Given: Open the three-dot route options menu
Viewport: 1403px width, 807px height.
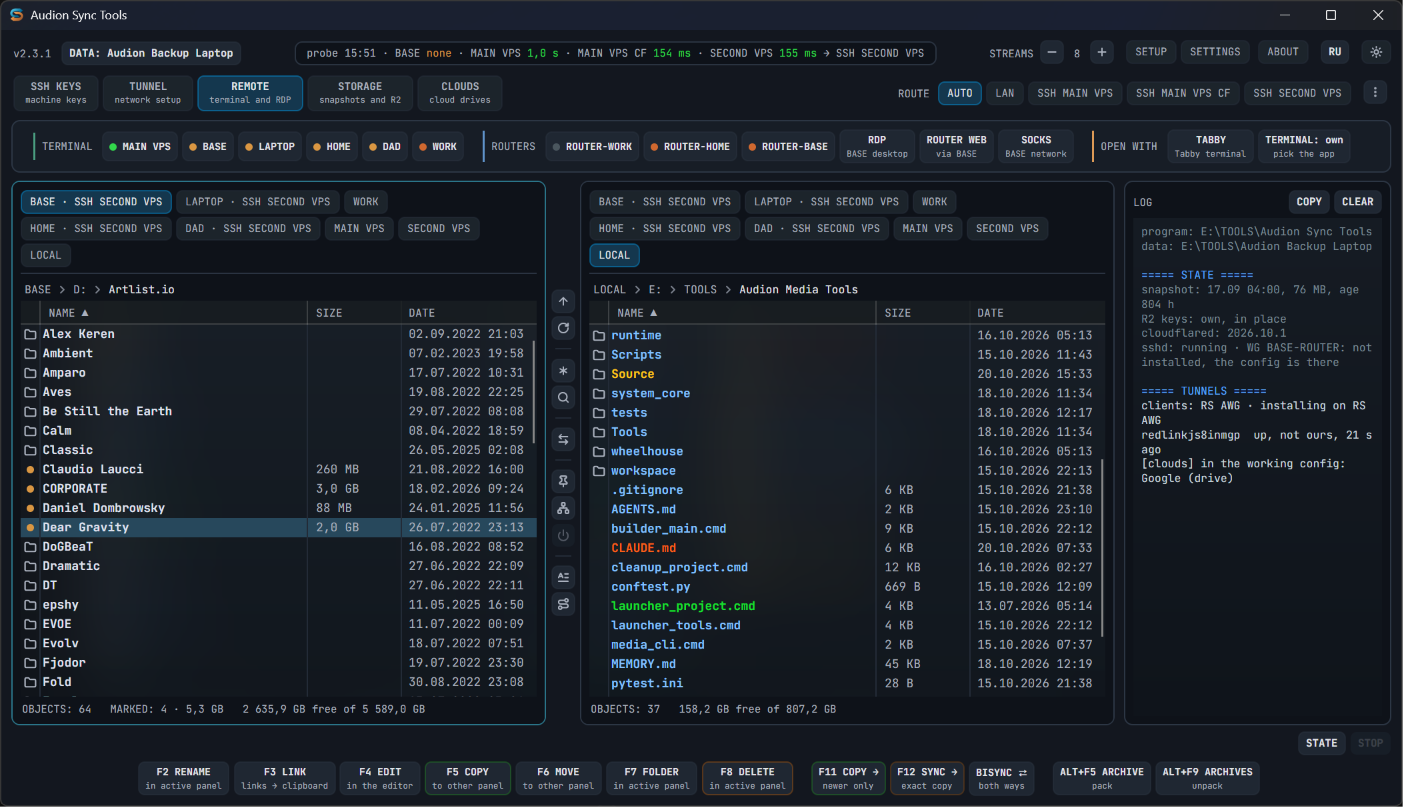Looking at the screenshot, I should pos(1376,93).
